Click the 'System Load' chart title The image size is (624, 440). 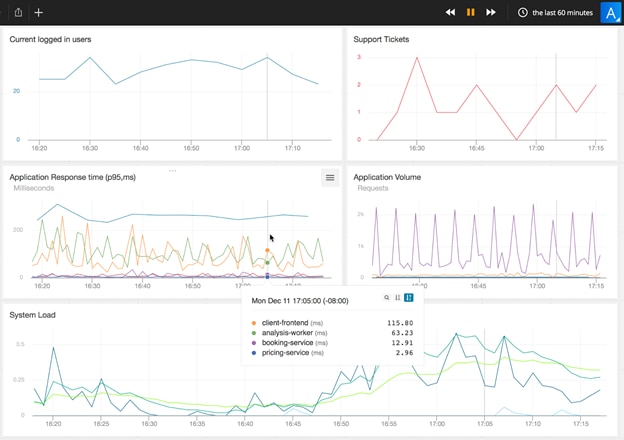[x=32, y=314]
